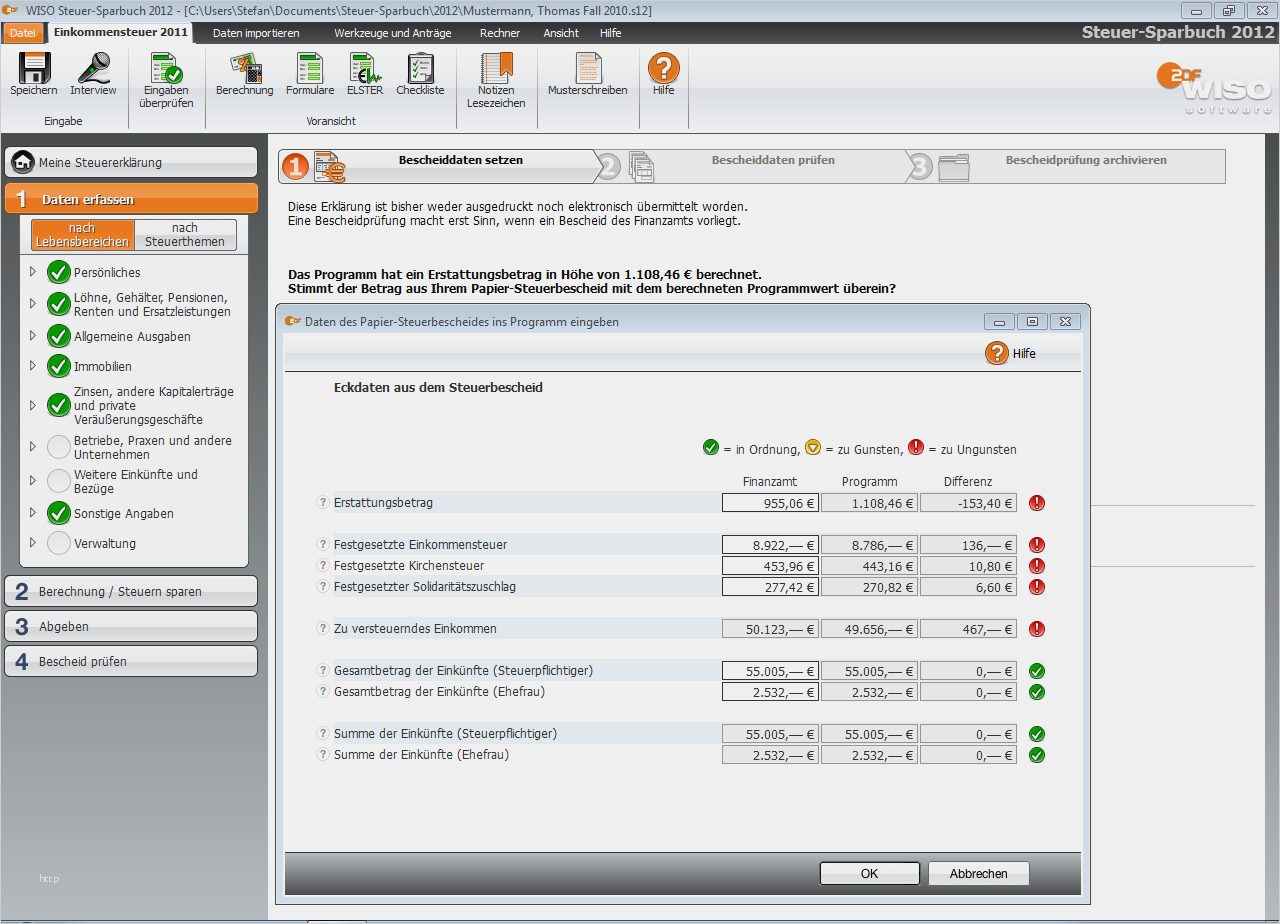Expand the Persönliches tree entry
The image size is (1280, 924).
click(x=32, y=272)
